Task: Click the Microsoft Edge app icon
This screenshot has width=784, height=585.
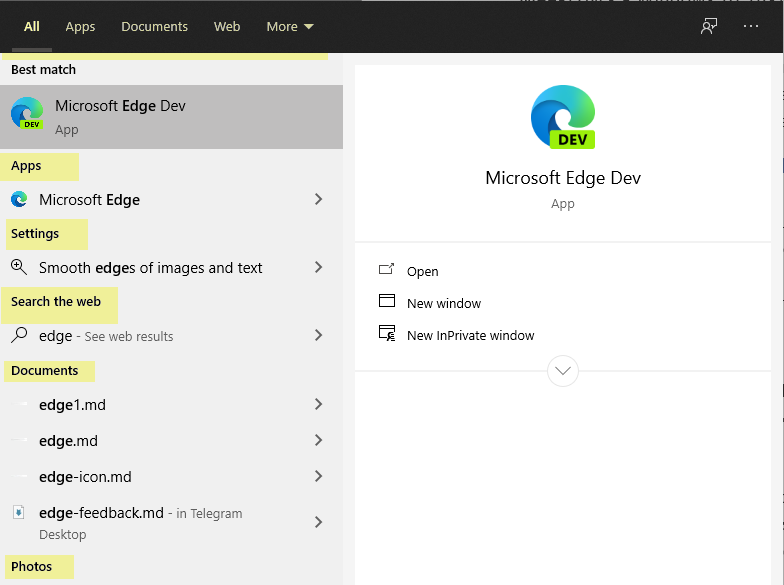Action: coord(19,200)
